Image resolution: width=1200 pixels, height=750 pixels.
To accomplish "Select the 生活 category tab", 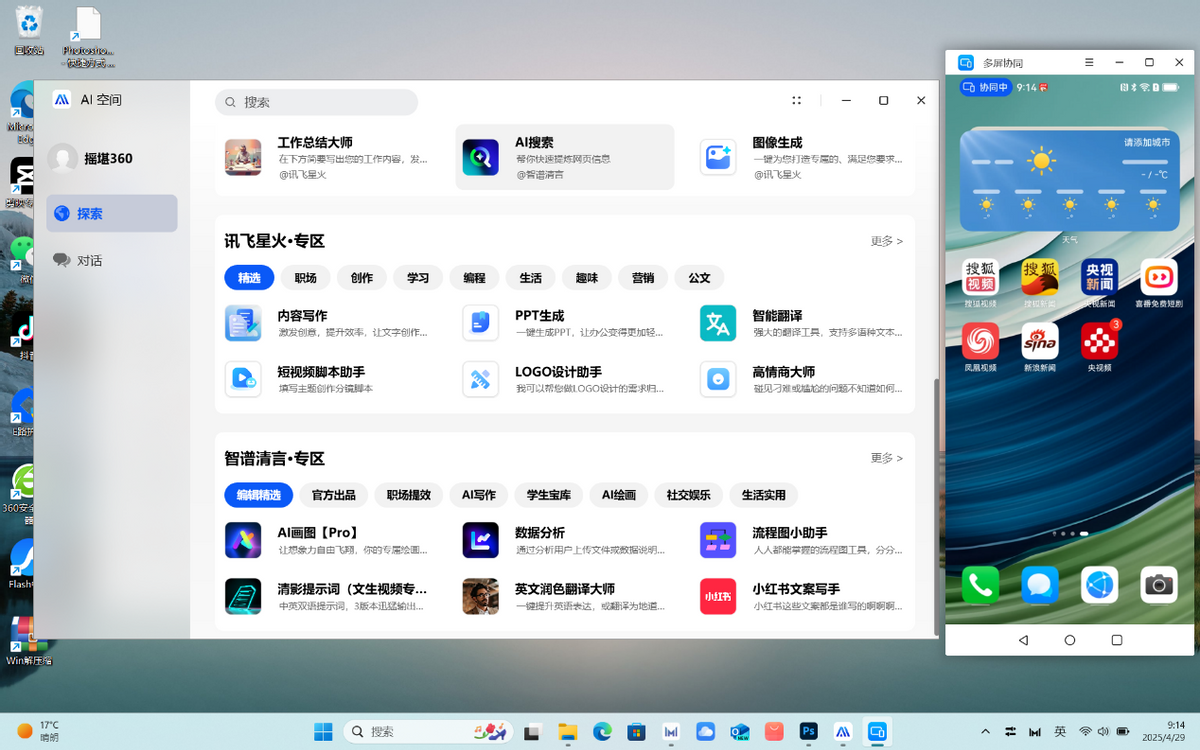I will click(x=530, y=277).
